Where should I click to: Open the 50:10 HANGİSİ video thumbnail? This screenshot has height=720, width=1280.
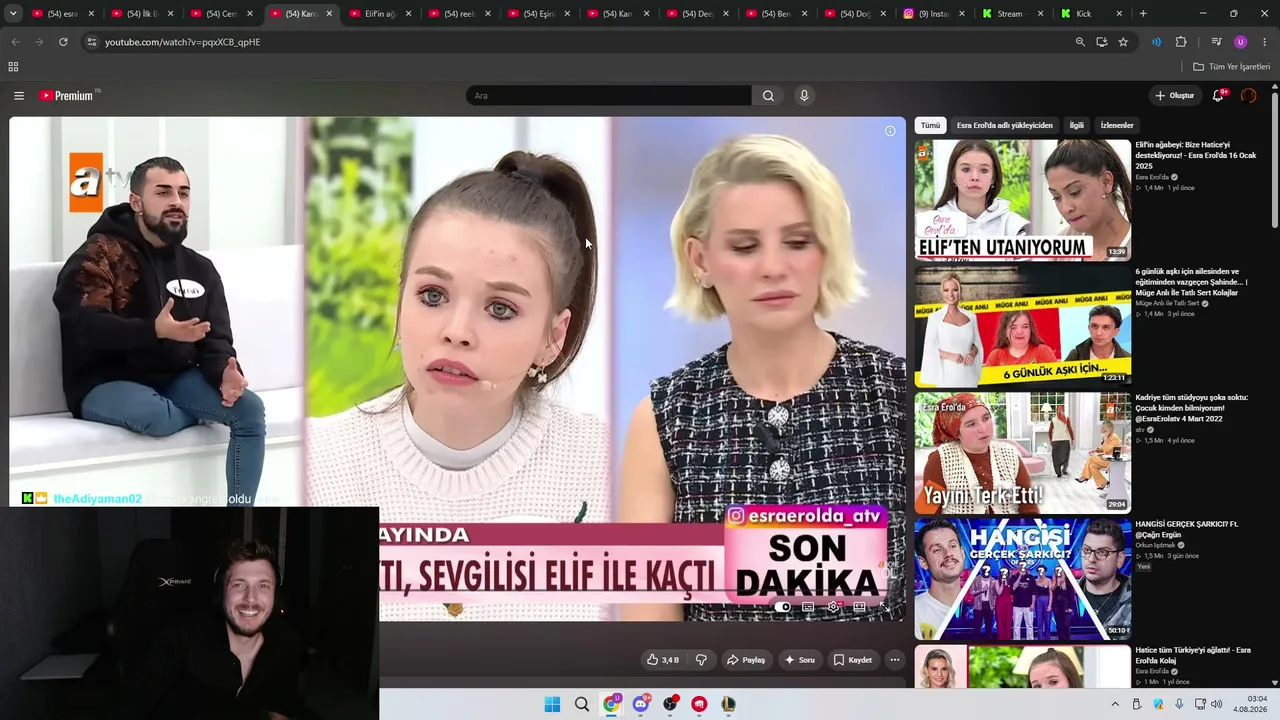click(1023, 579)
